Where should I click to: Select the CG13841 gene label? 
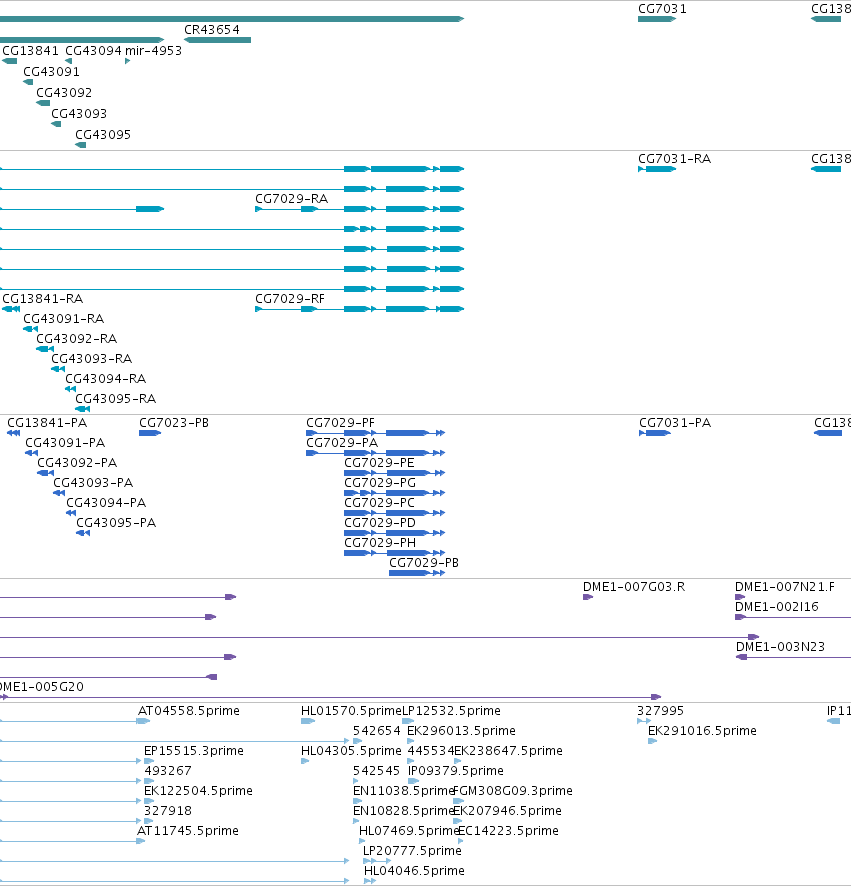pos(31,51)
